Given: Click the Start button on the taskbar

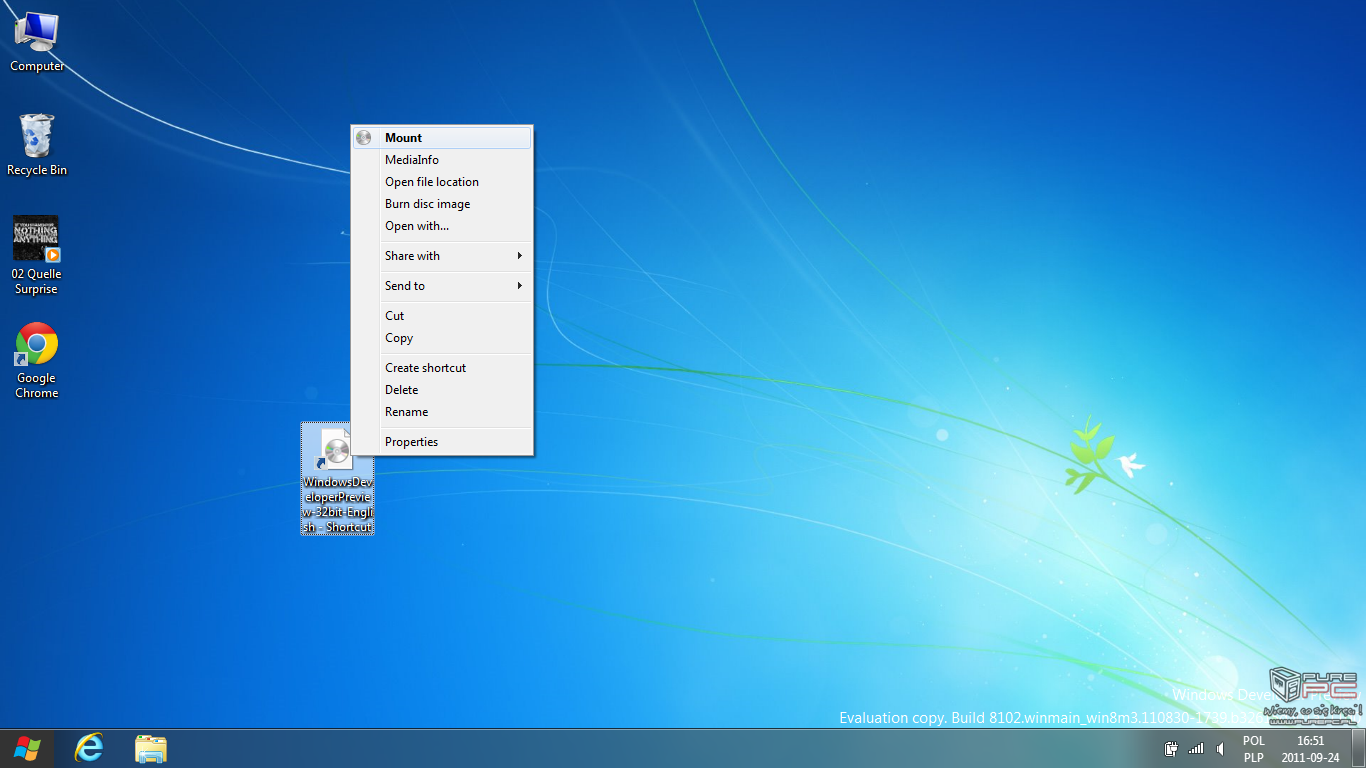Looking at the screenshot, I should [27, 748].
